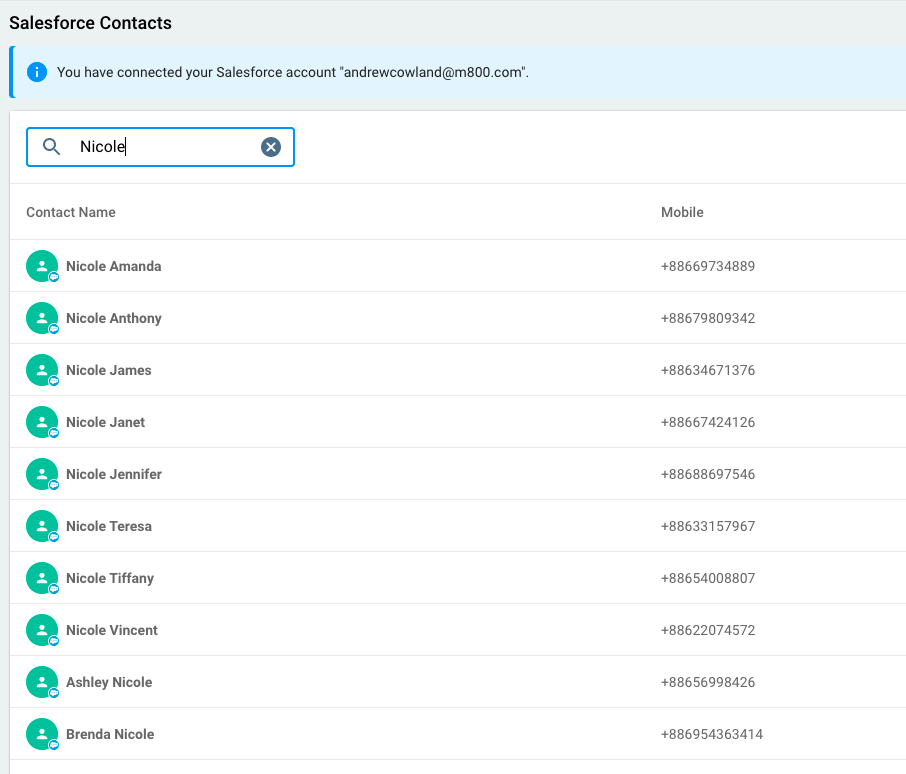Viewport: 906px width, 774px height.
Task: Click inside the contact search field
Action: coord(165,147)
